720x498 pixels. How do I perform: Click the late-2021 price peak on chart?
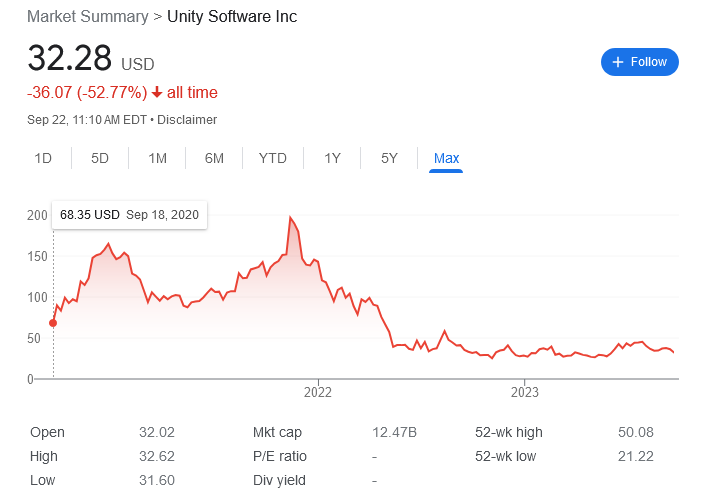[290, 217]
